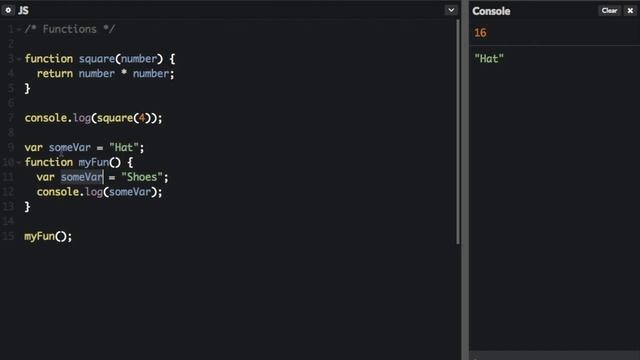This screenshot has width=640, height=360.
Task: Click closing brace on line 5
Action: (27, 89)
